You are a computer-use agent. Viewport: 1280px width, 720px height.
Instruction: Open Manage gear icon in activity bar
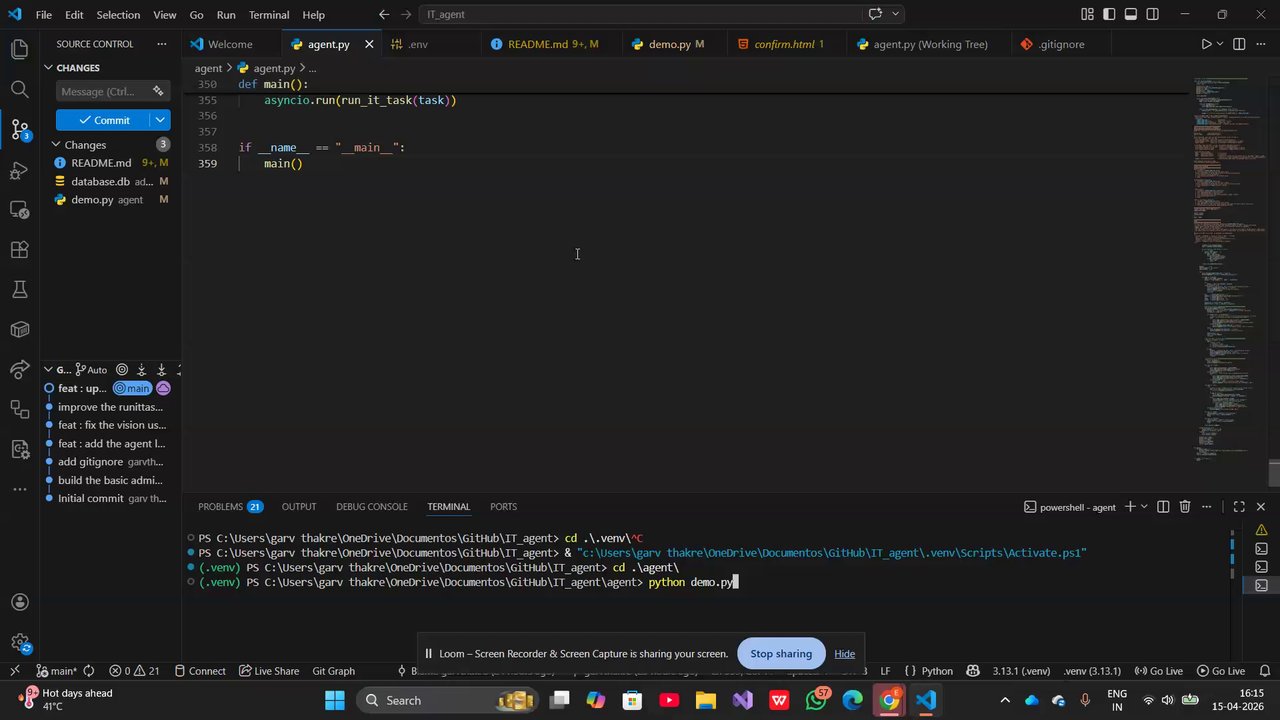(x=19, y=643)
